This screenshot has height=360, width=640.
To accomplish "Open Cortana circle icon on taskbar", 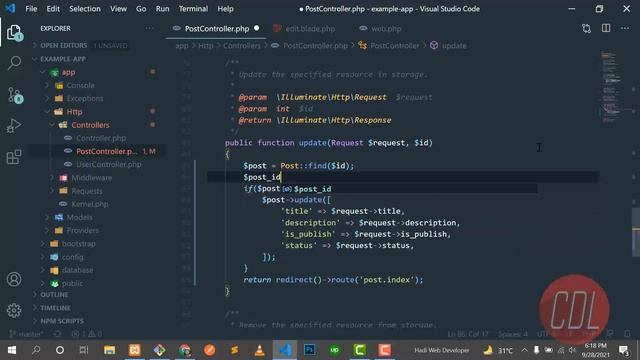I will 60,350.
